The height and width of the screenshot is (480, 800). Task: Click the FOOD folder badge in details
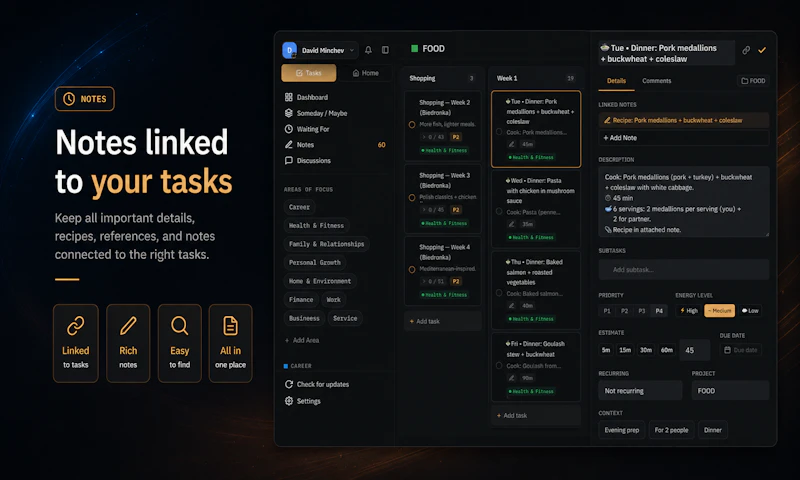click(753, 81)
